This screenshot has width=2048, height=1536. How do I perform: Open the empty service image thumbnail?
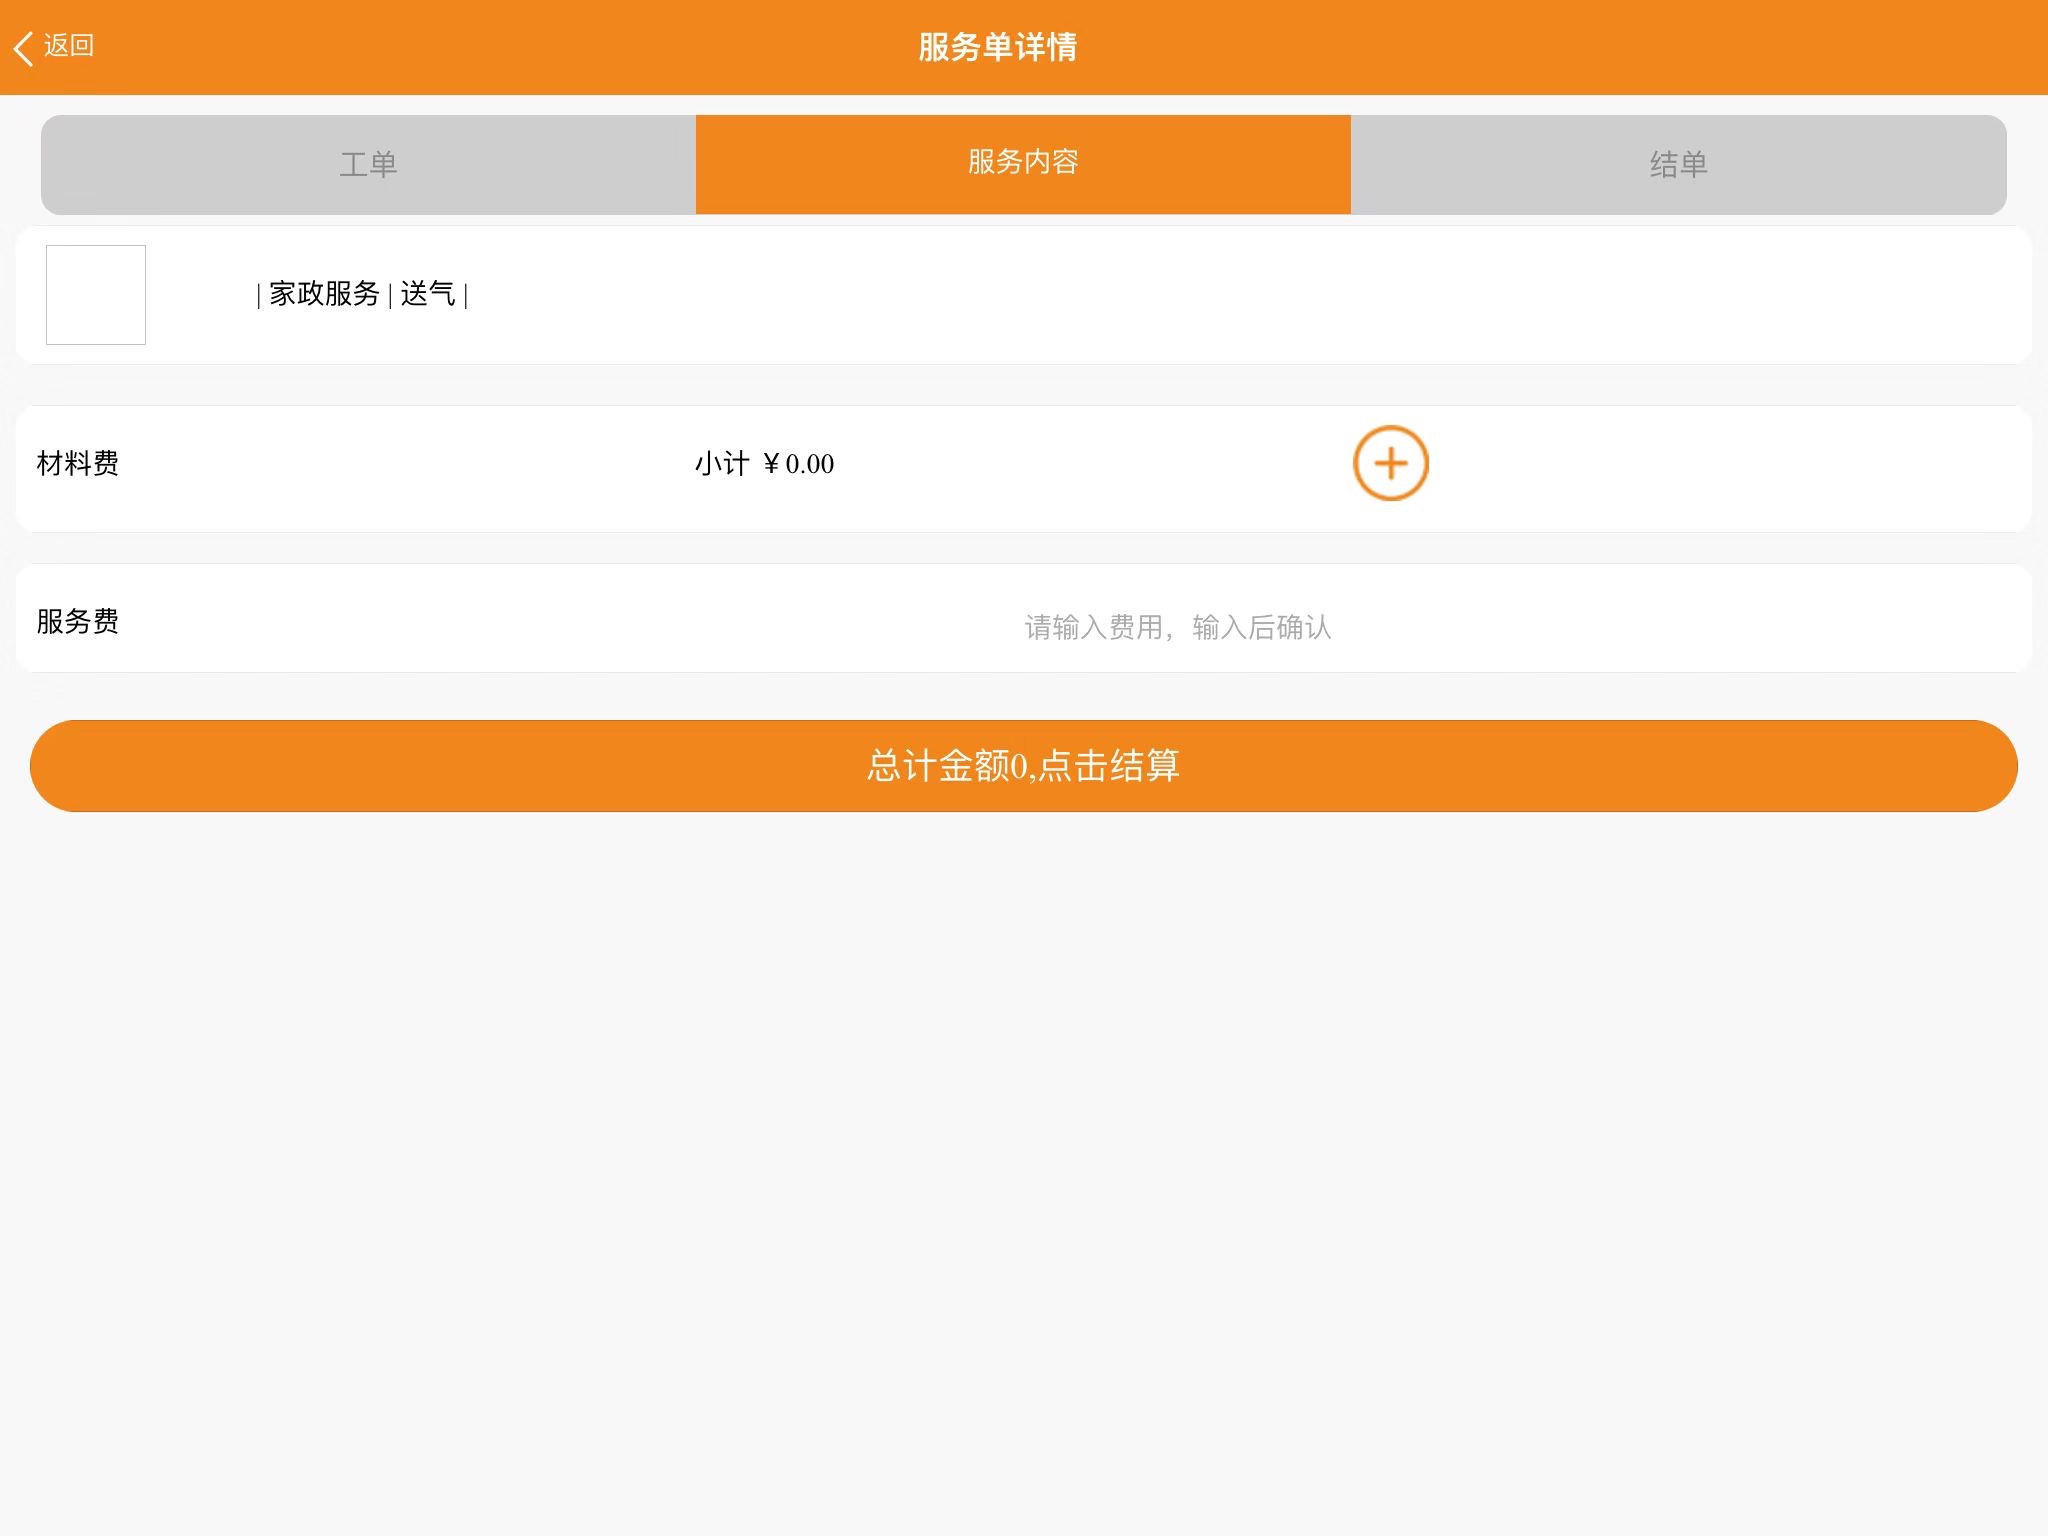96,295
